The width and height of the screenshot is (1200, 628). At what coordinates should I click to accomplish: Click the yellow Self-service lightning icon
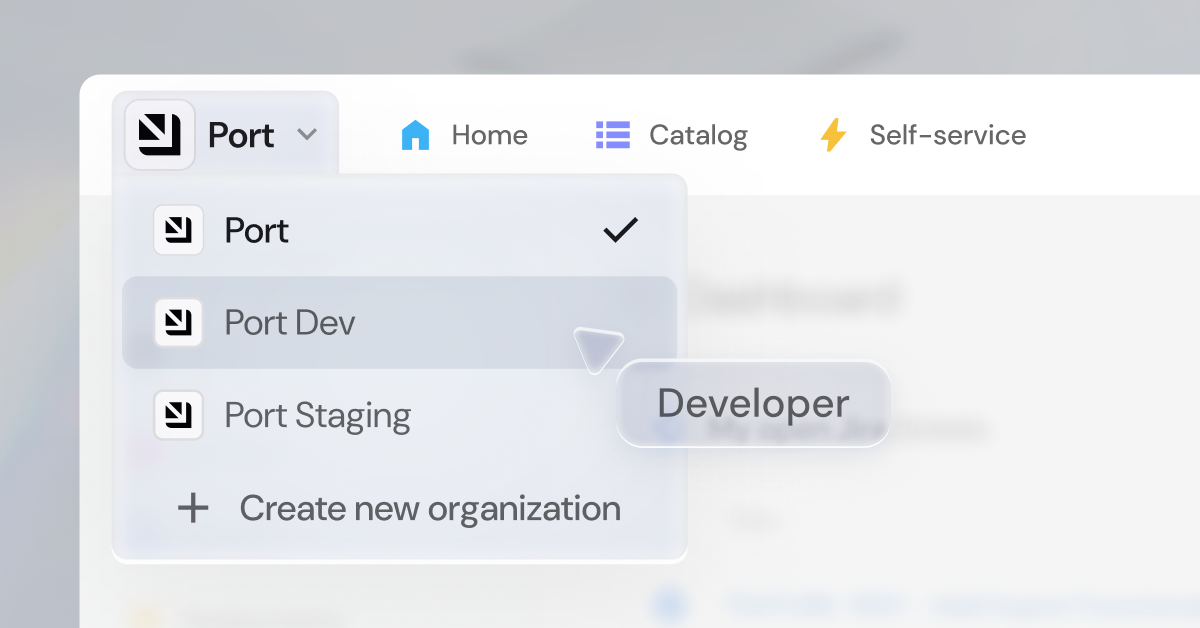coord(833,134)
